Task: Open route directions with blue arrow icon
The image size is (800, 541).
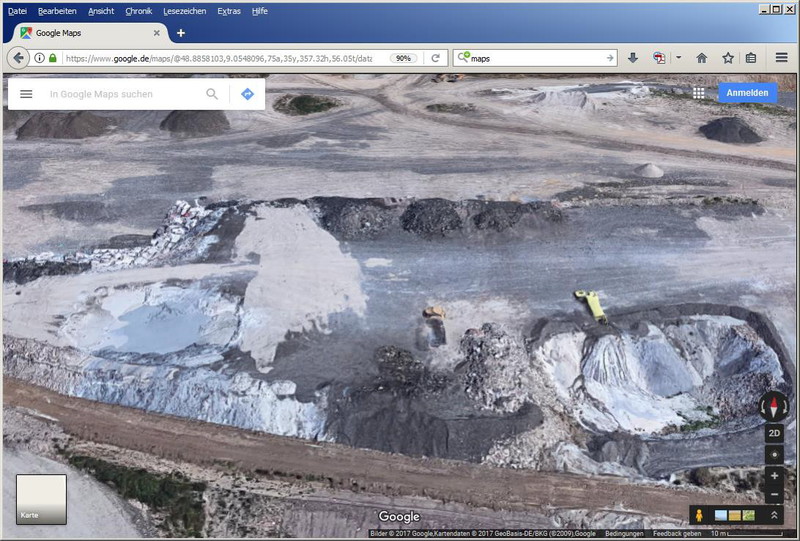Action: [247, 94]
